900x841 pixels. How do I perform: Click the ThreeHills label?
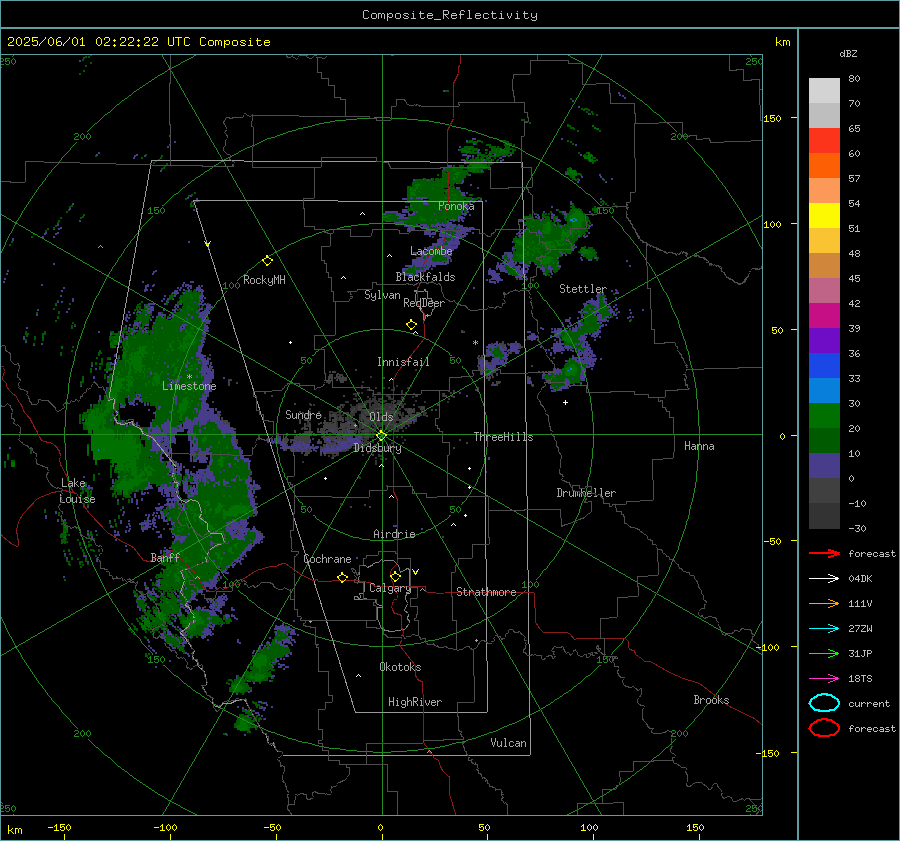pos(503,437)
